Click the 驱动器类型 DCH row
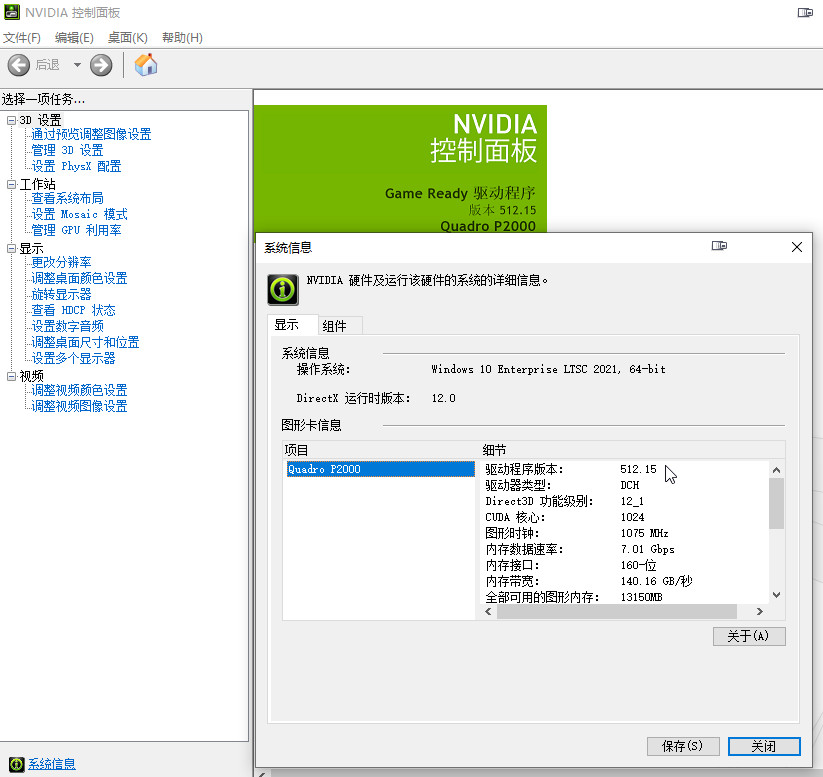The height and width of the screenshot is (777, 823). 625,485
